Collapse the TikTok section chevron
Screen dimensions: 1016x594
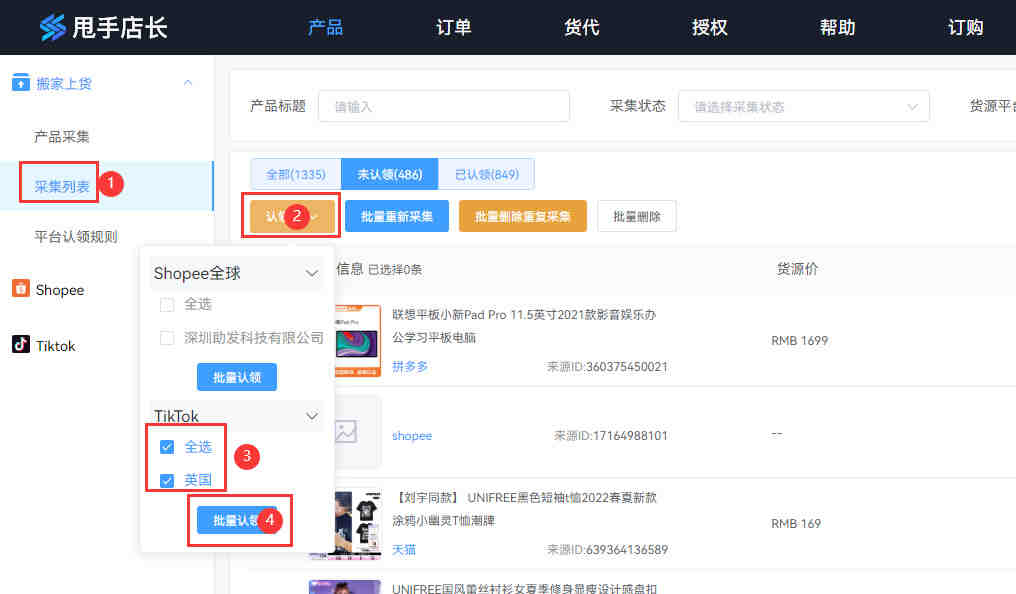312,416
